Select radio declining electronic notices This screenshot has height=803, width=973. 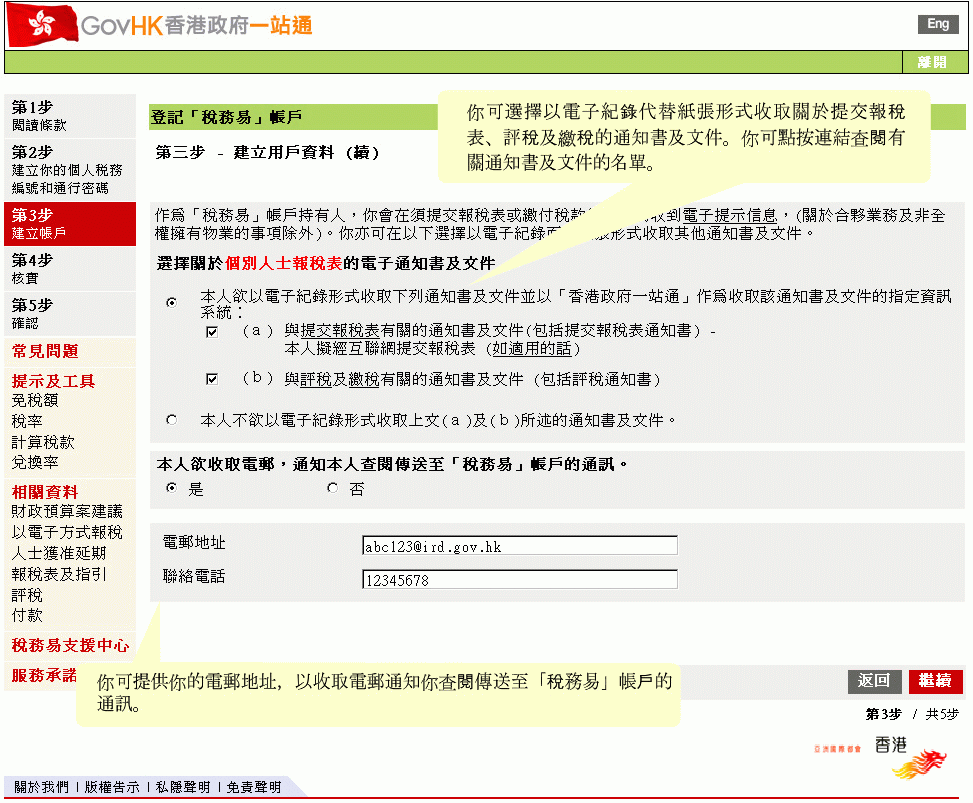click(x=171, y=421)
